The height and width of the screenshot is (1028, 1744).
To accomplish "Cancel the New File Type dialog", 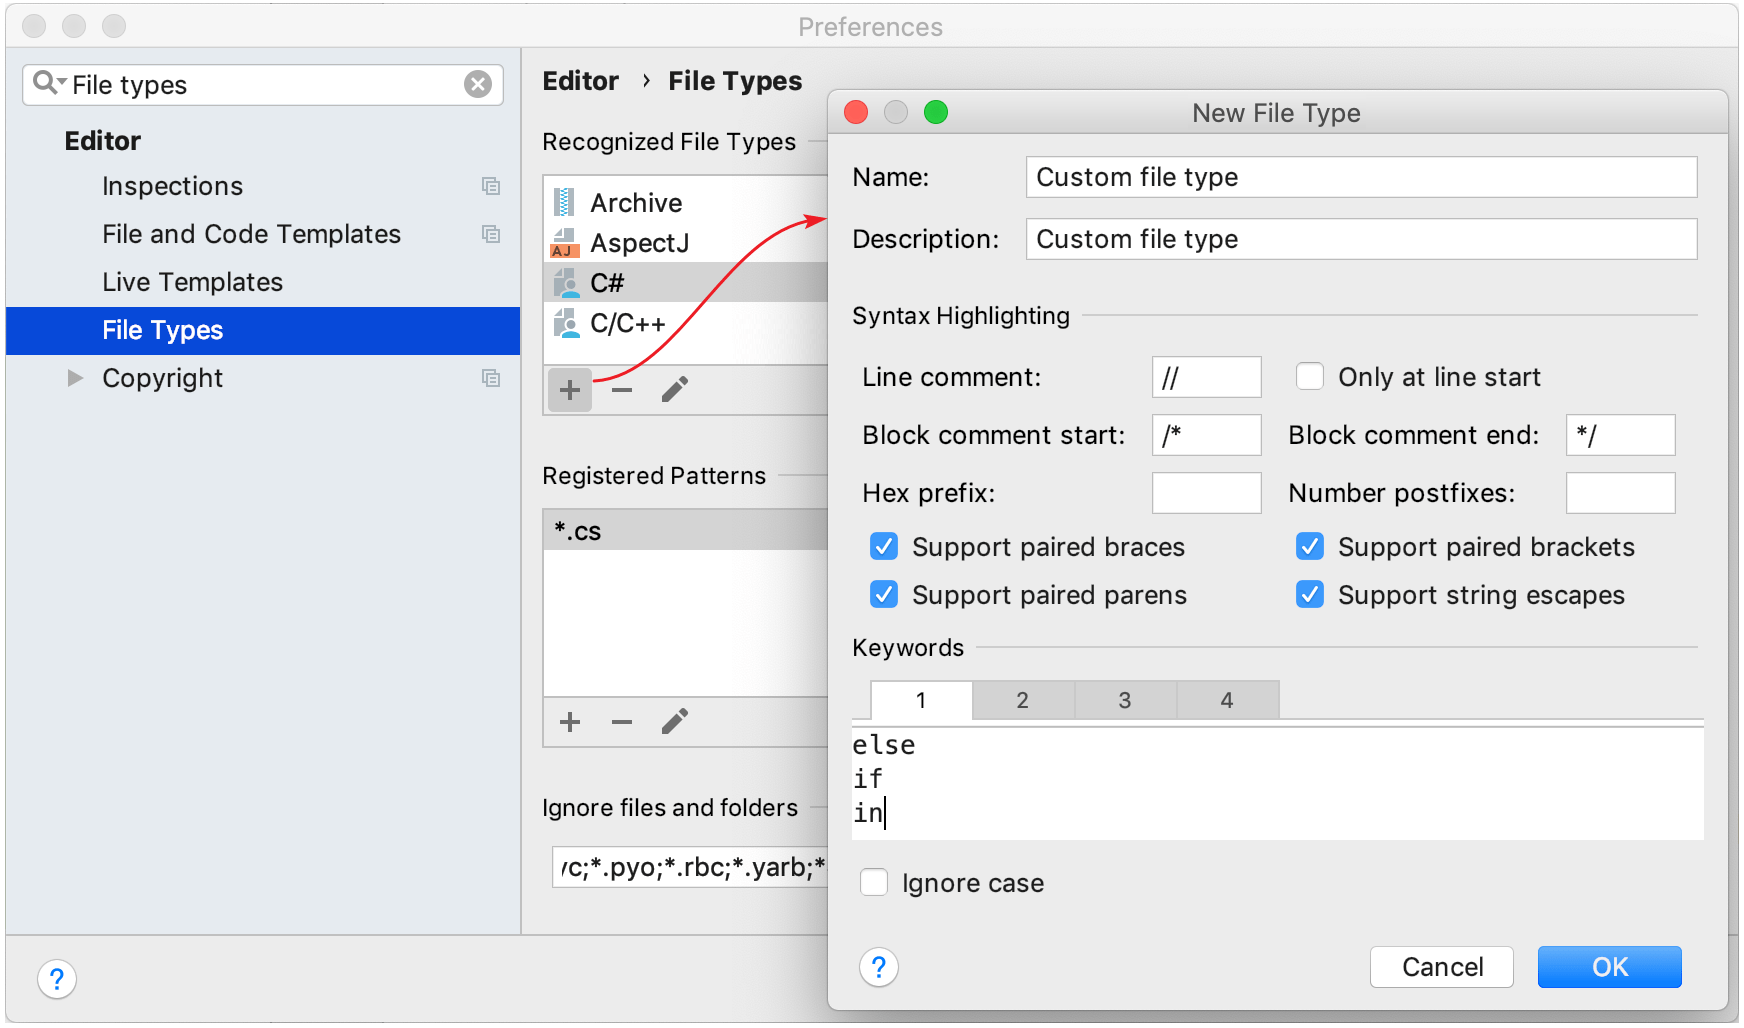I will pyautogui.click(x=1441, y=967).
